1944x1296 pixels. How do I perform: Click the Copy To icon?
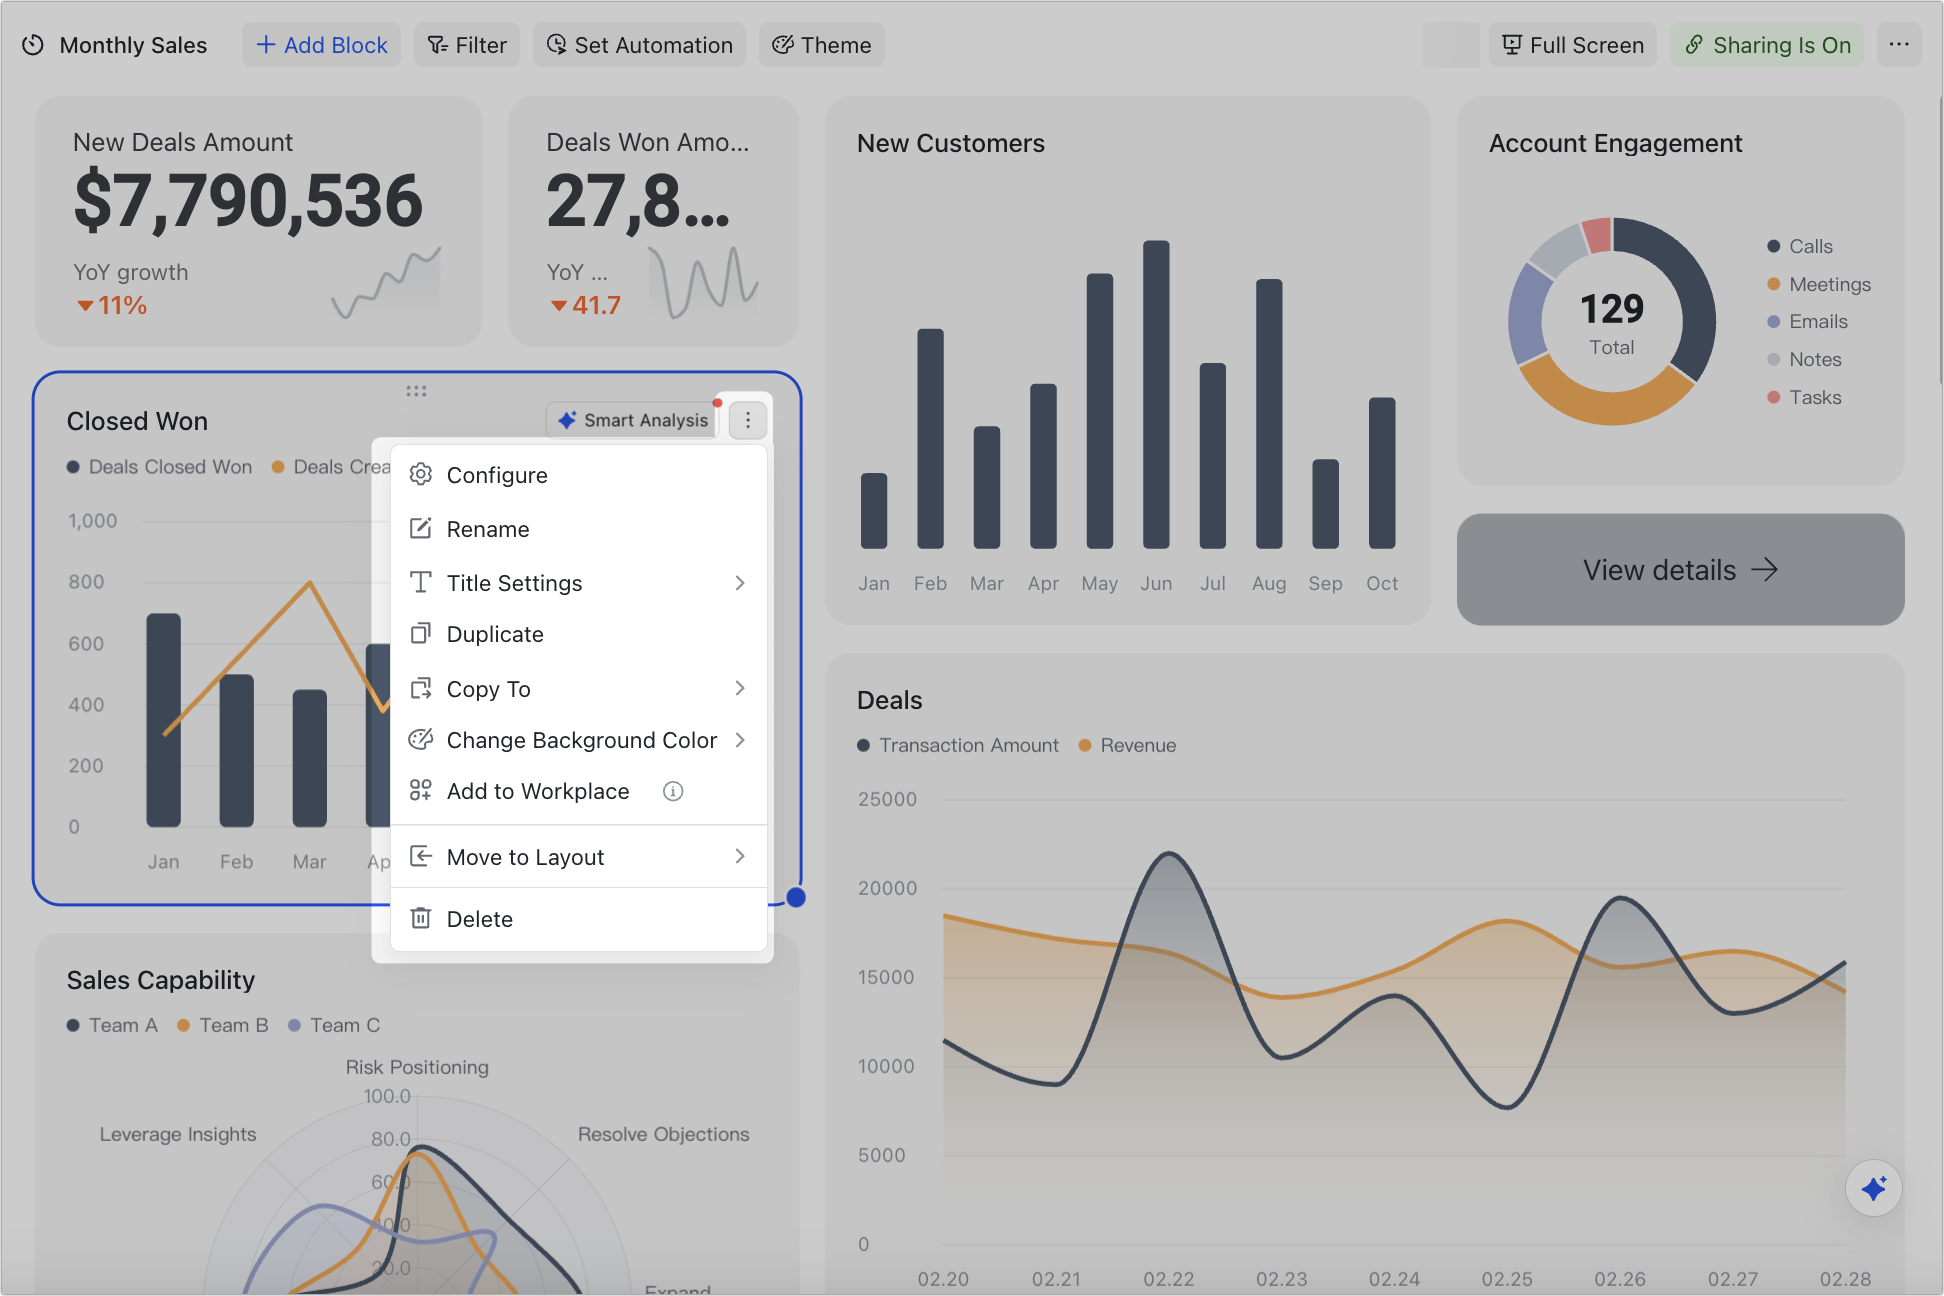pos(421,688)
